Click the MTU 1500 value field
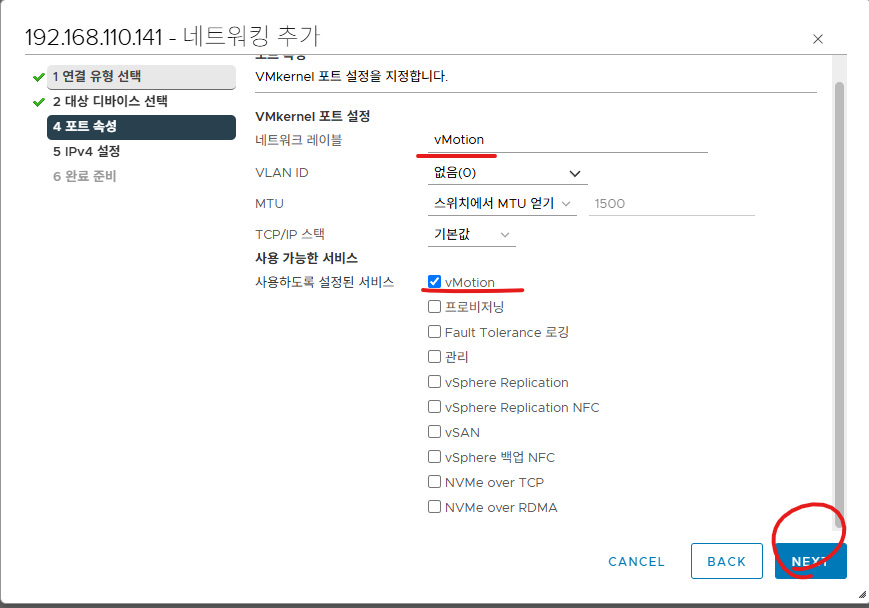 672,204
